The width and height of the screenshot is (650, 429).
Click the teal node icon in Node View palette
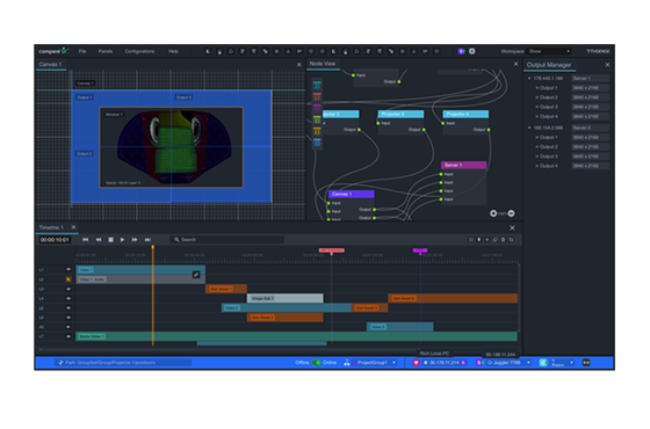pos(317,85)
